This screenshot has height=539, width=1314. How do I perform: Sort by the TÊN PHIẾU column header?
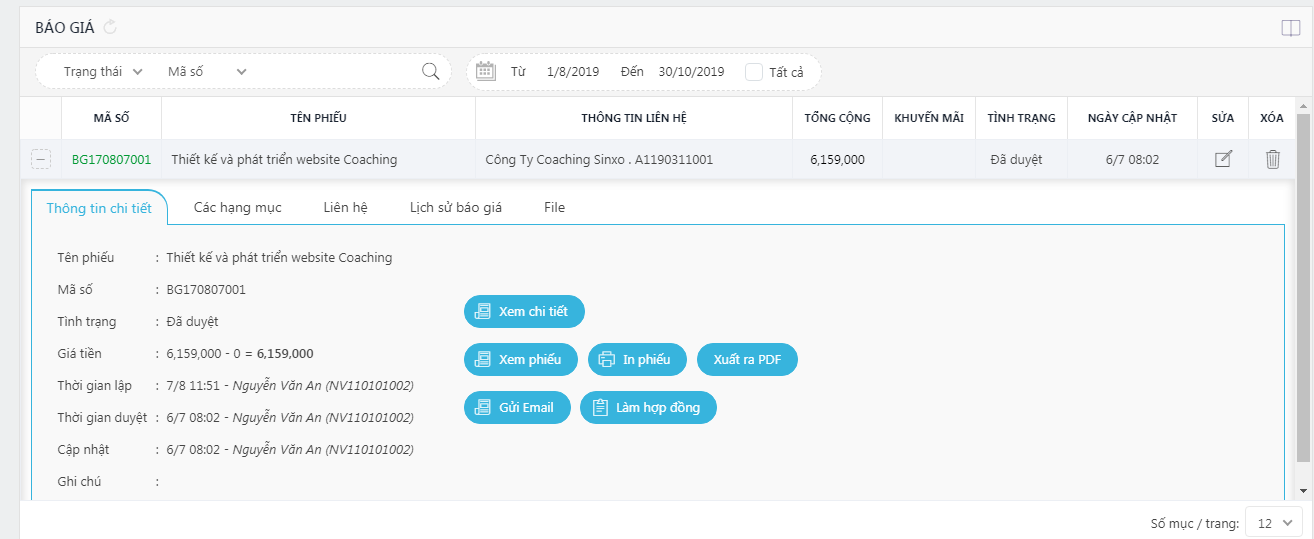318,118
